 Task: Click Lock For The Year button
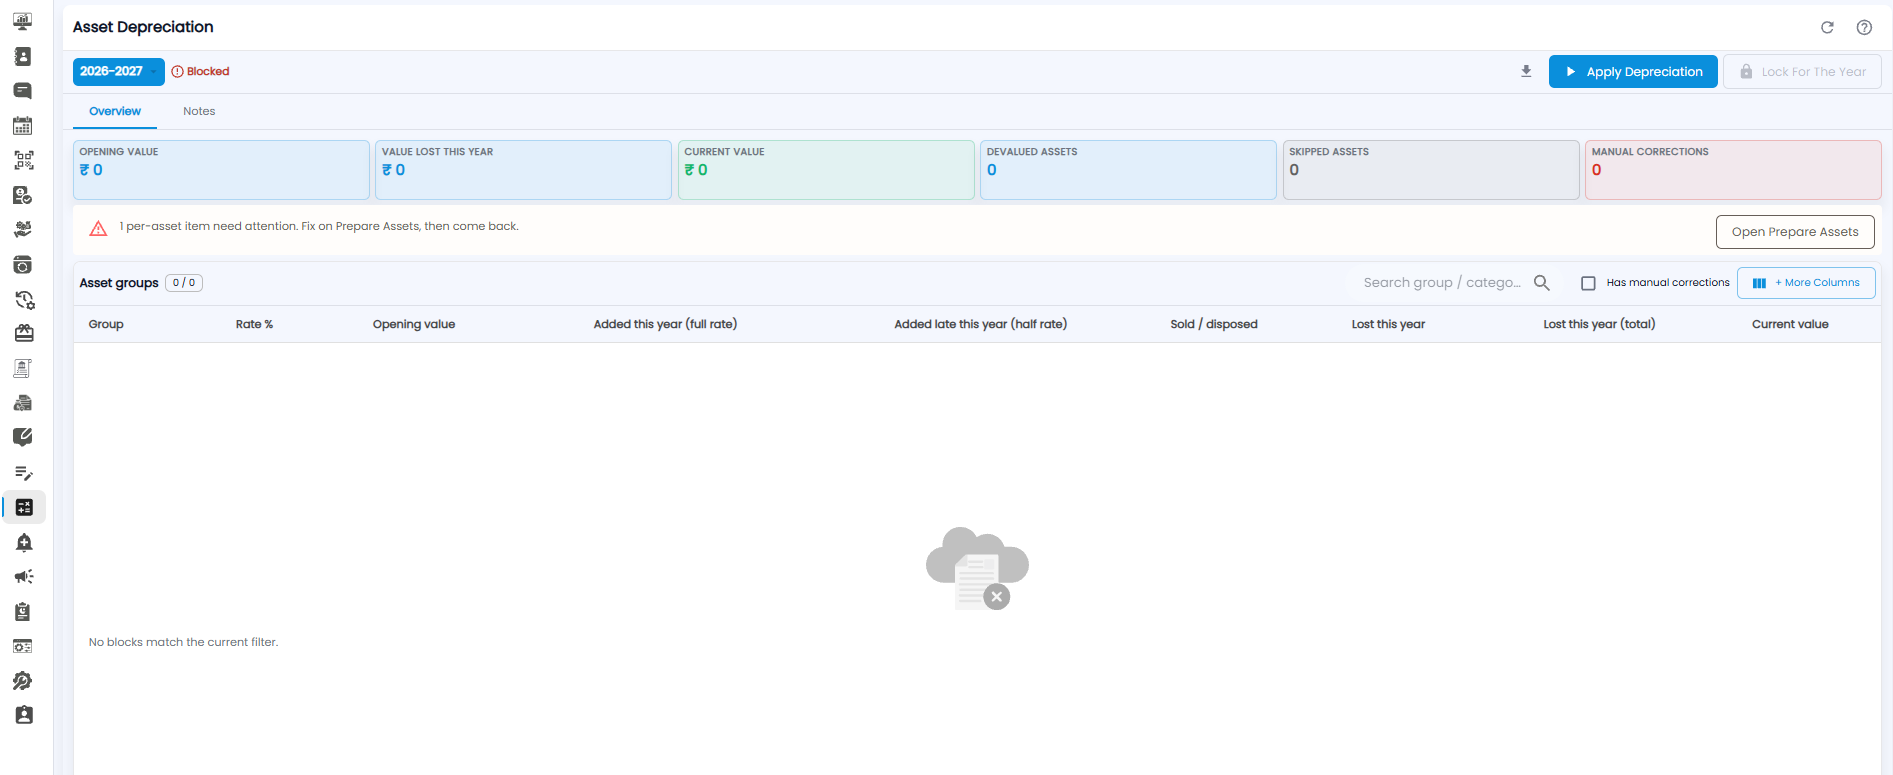pyautogui.click(x=1802, y=72)
